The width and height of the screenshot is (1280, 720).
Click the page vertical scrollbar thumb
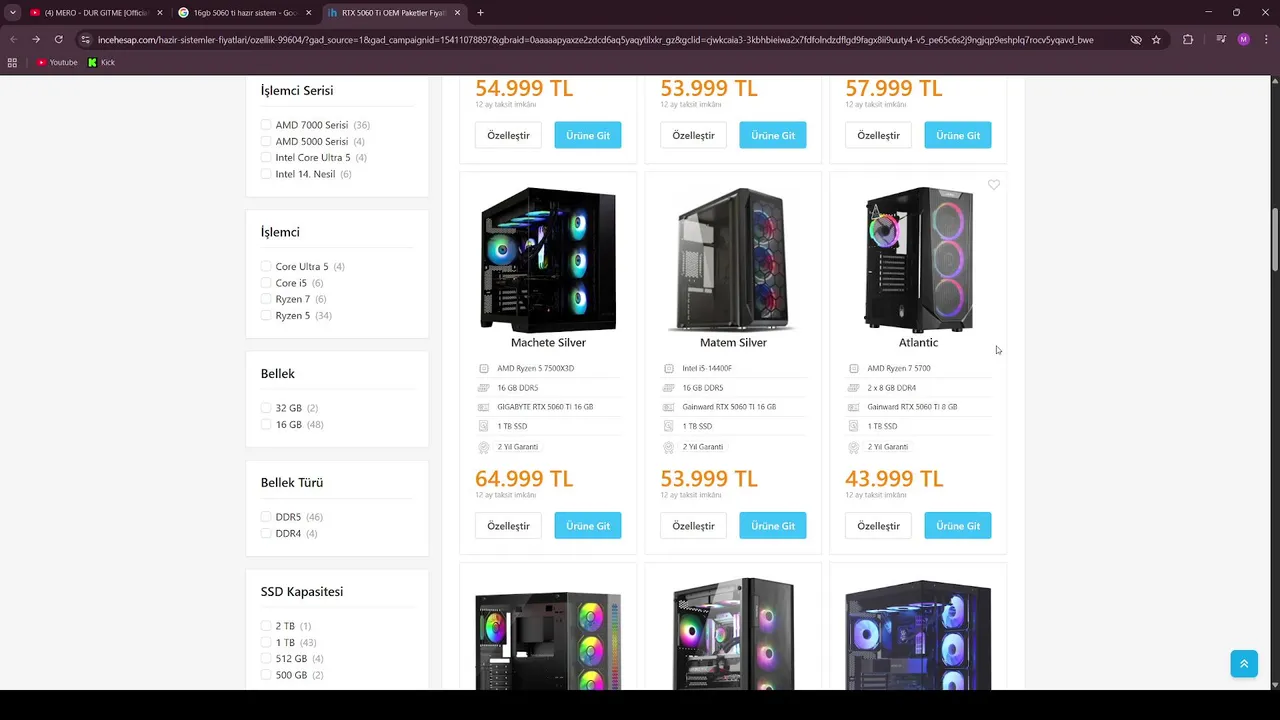(x=1275, y=238)
